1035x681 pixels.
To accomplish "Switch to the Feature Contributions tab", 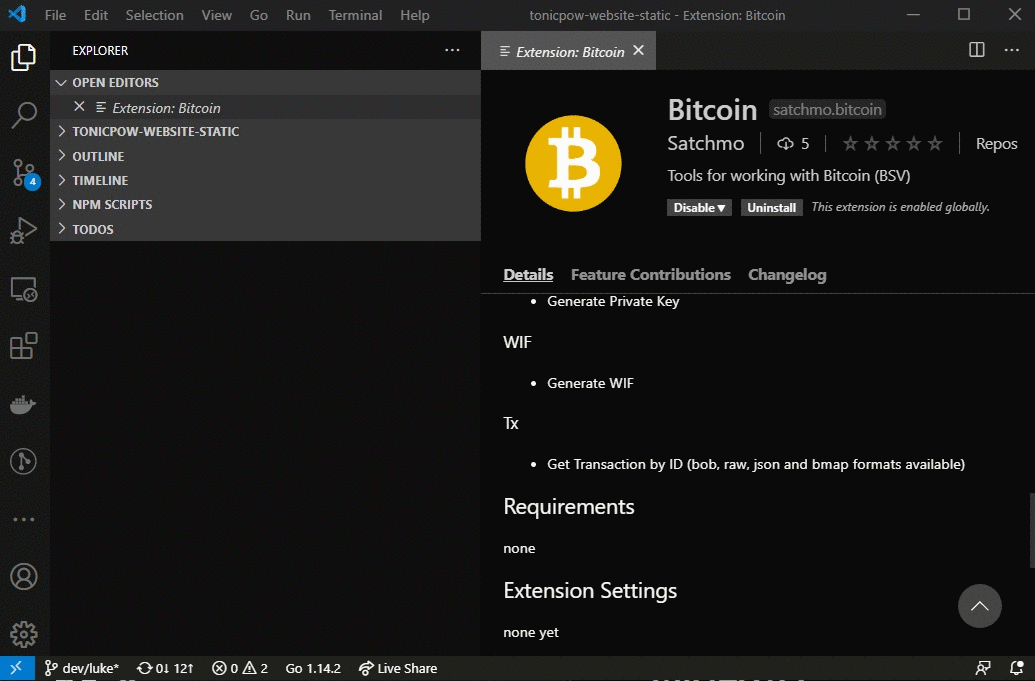I will point(651,275).
